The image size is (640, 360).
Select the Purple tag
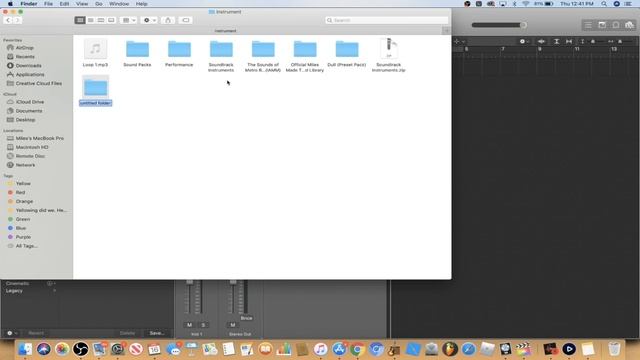coord(23,237)
